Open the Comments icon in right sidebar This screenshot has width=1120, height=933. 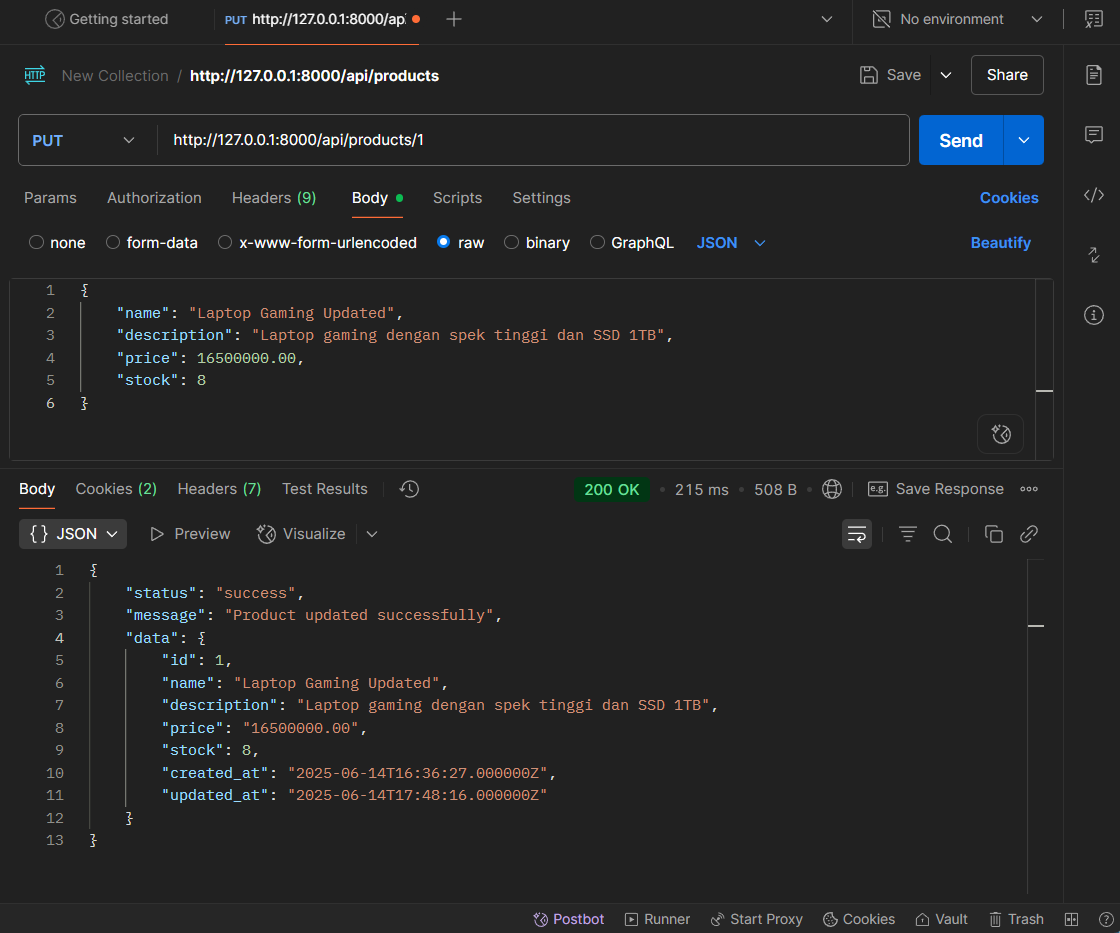(1094, 135)
